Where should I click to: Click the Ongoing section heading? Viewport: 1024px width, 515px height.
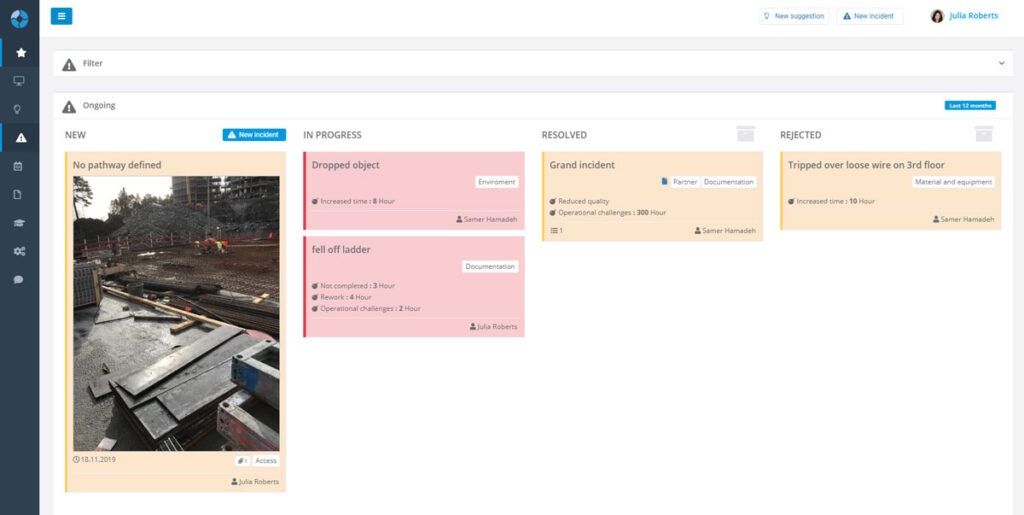coord(99,105)
